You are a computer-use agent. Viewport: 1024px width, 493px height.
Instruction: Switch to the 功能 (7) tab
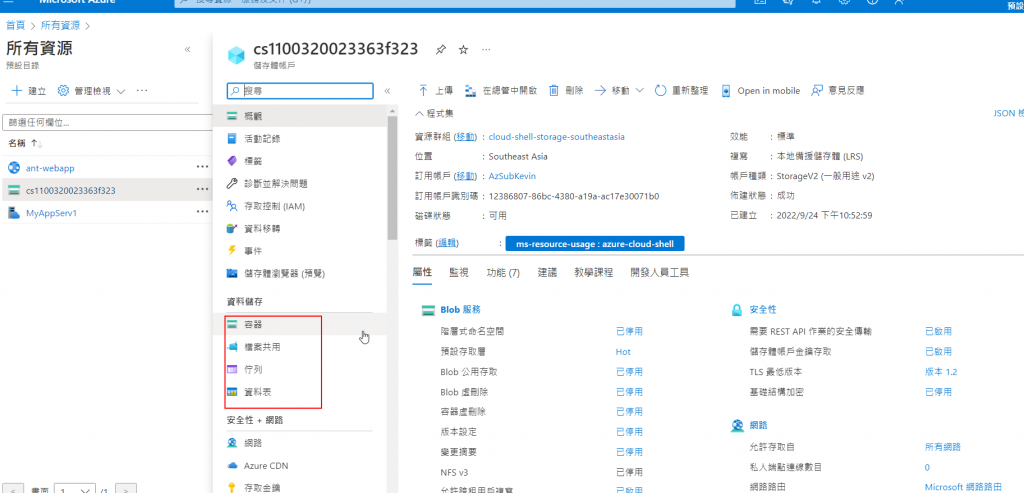coord(504,273)
